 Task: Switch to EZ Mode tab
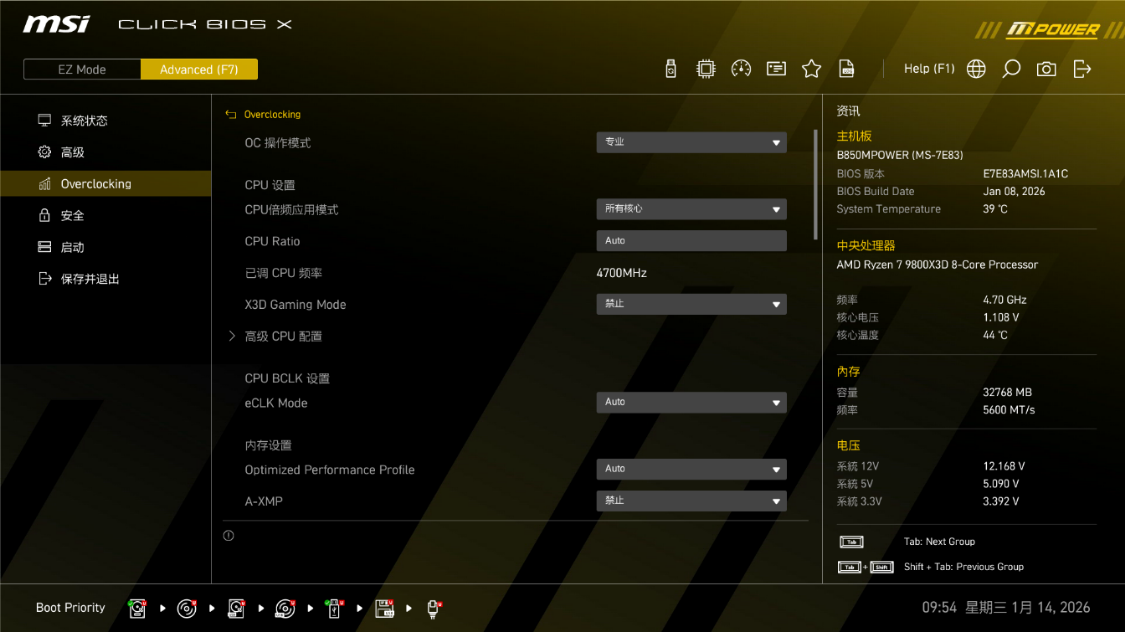pos(82,70)
